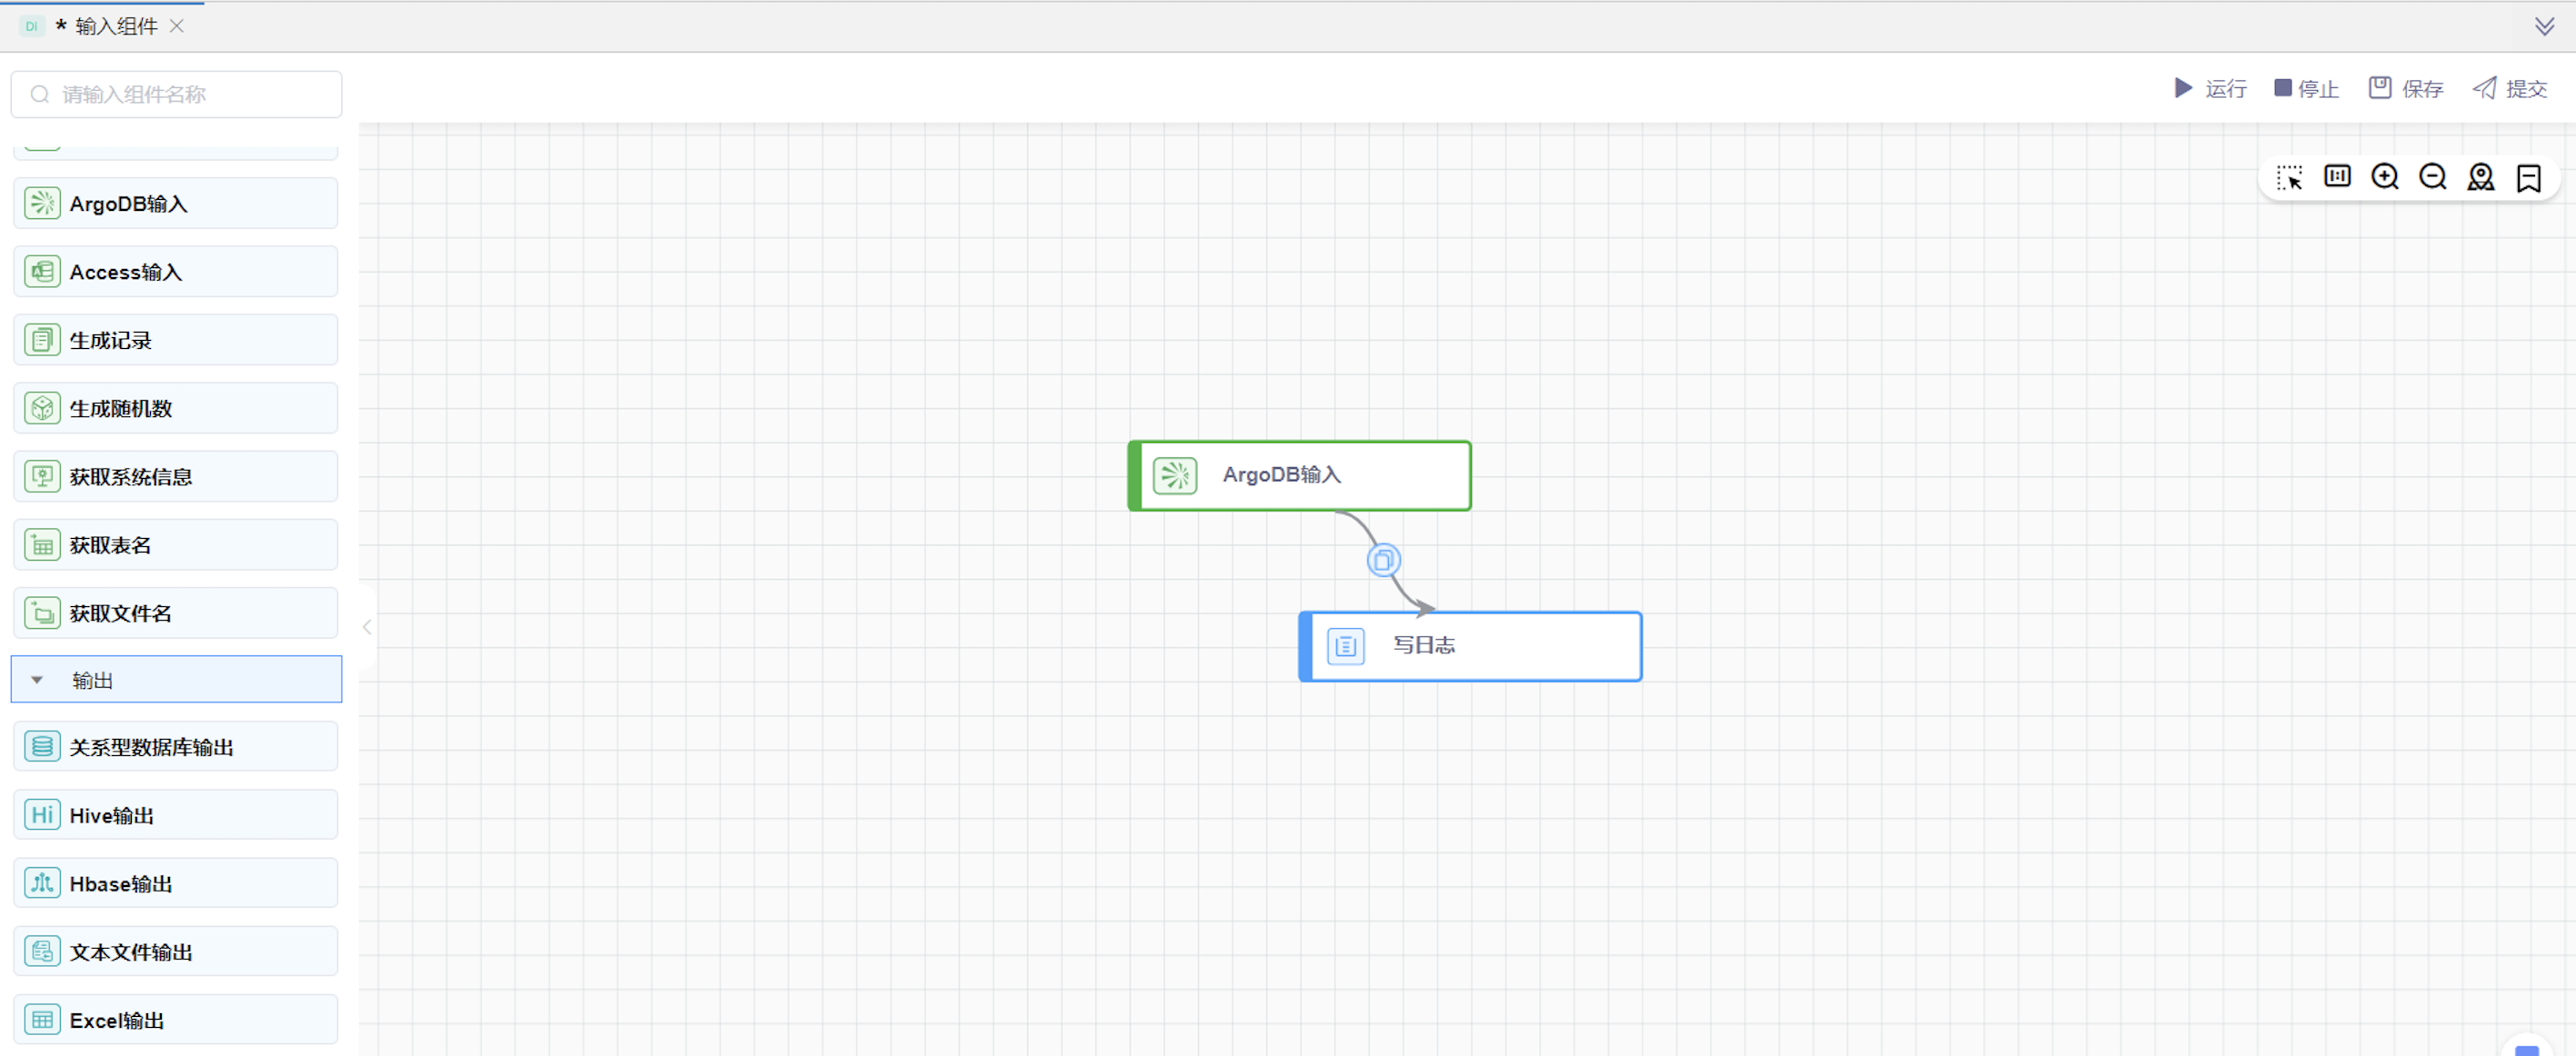
Task: Activate the marquee selection tool
Action: tap(2289, 178)
